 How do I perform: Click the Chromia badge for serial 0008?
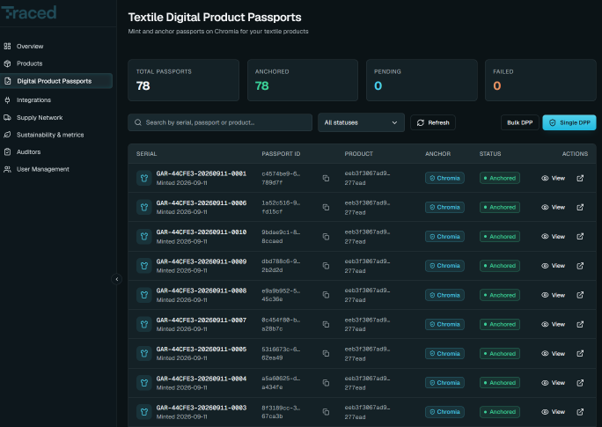pos(445,295)
